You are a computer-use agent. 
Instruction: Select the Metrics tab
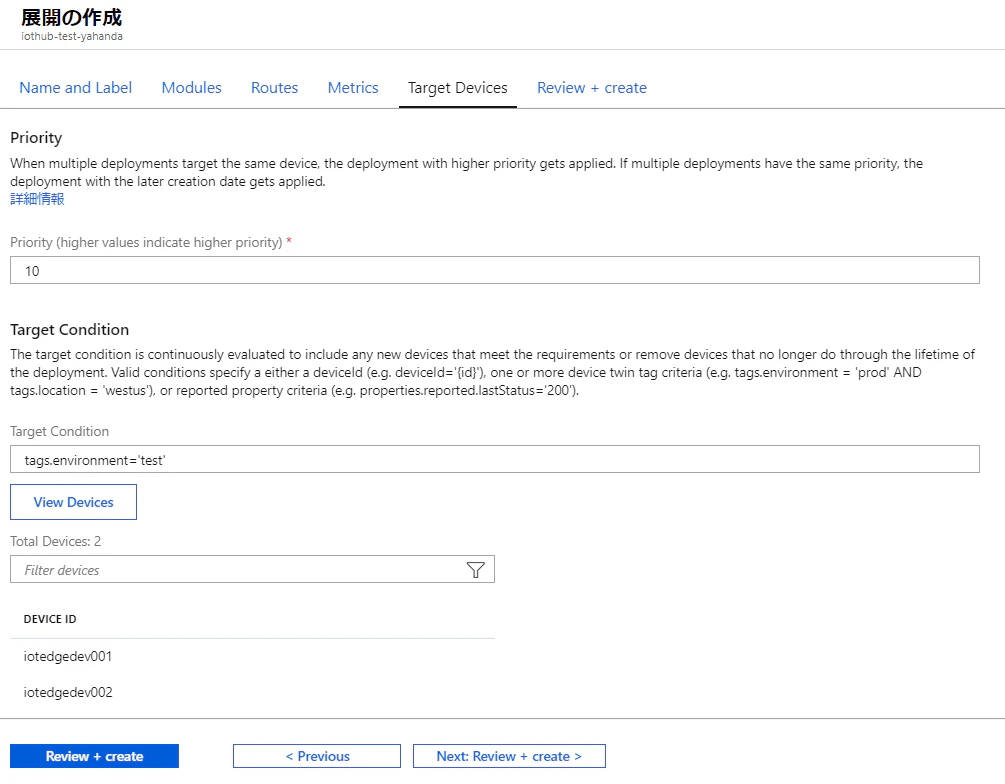click(353, 88)
